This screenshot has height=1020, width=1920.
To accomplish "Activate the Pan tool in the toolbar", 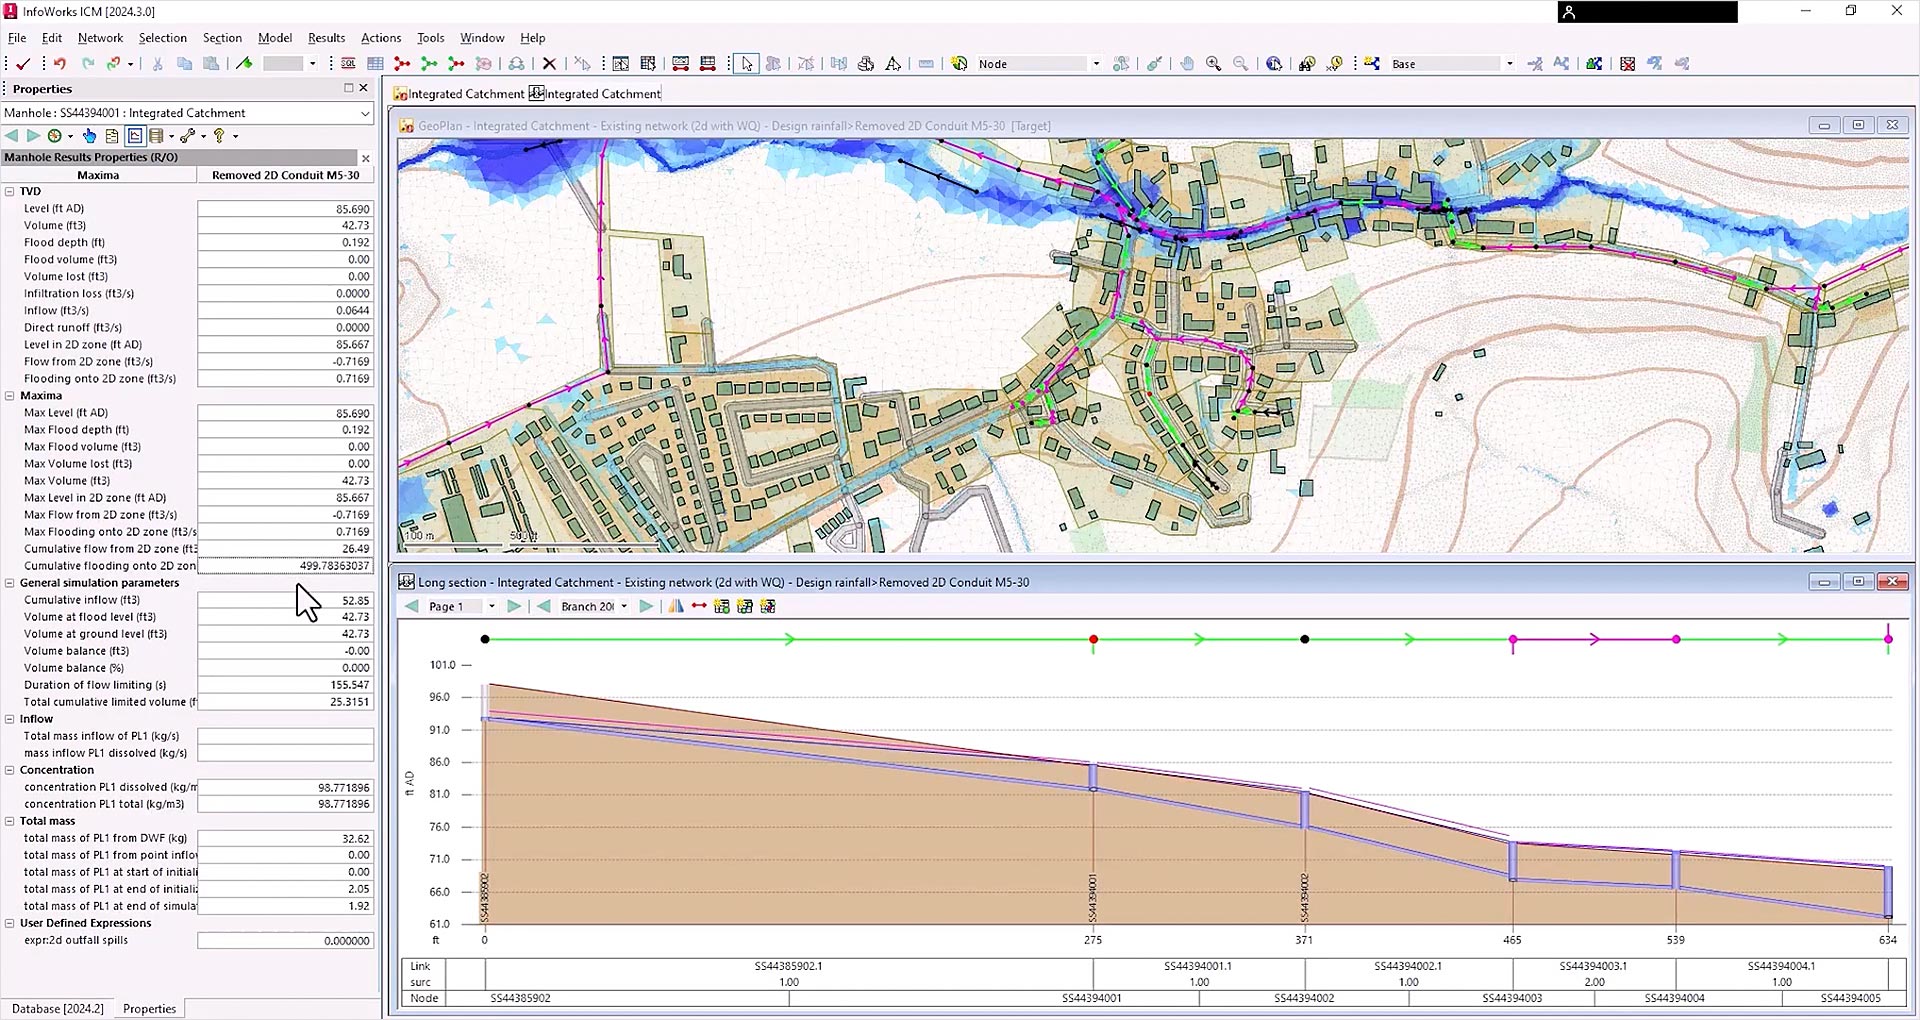I will pyautogui.click(x=1188, y=63).
